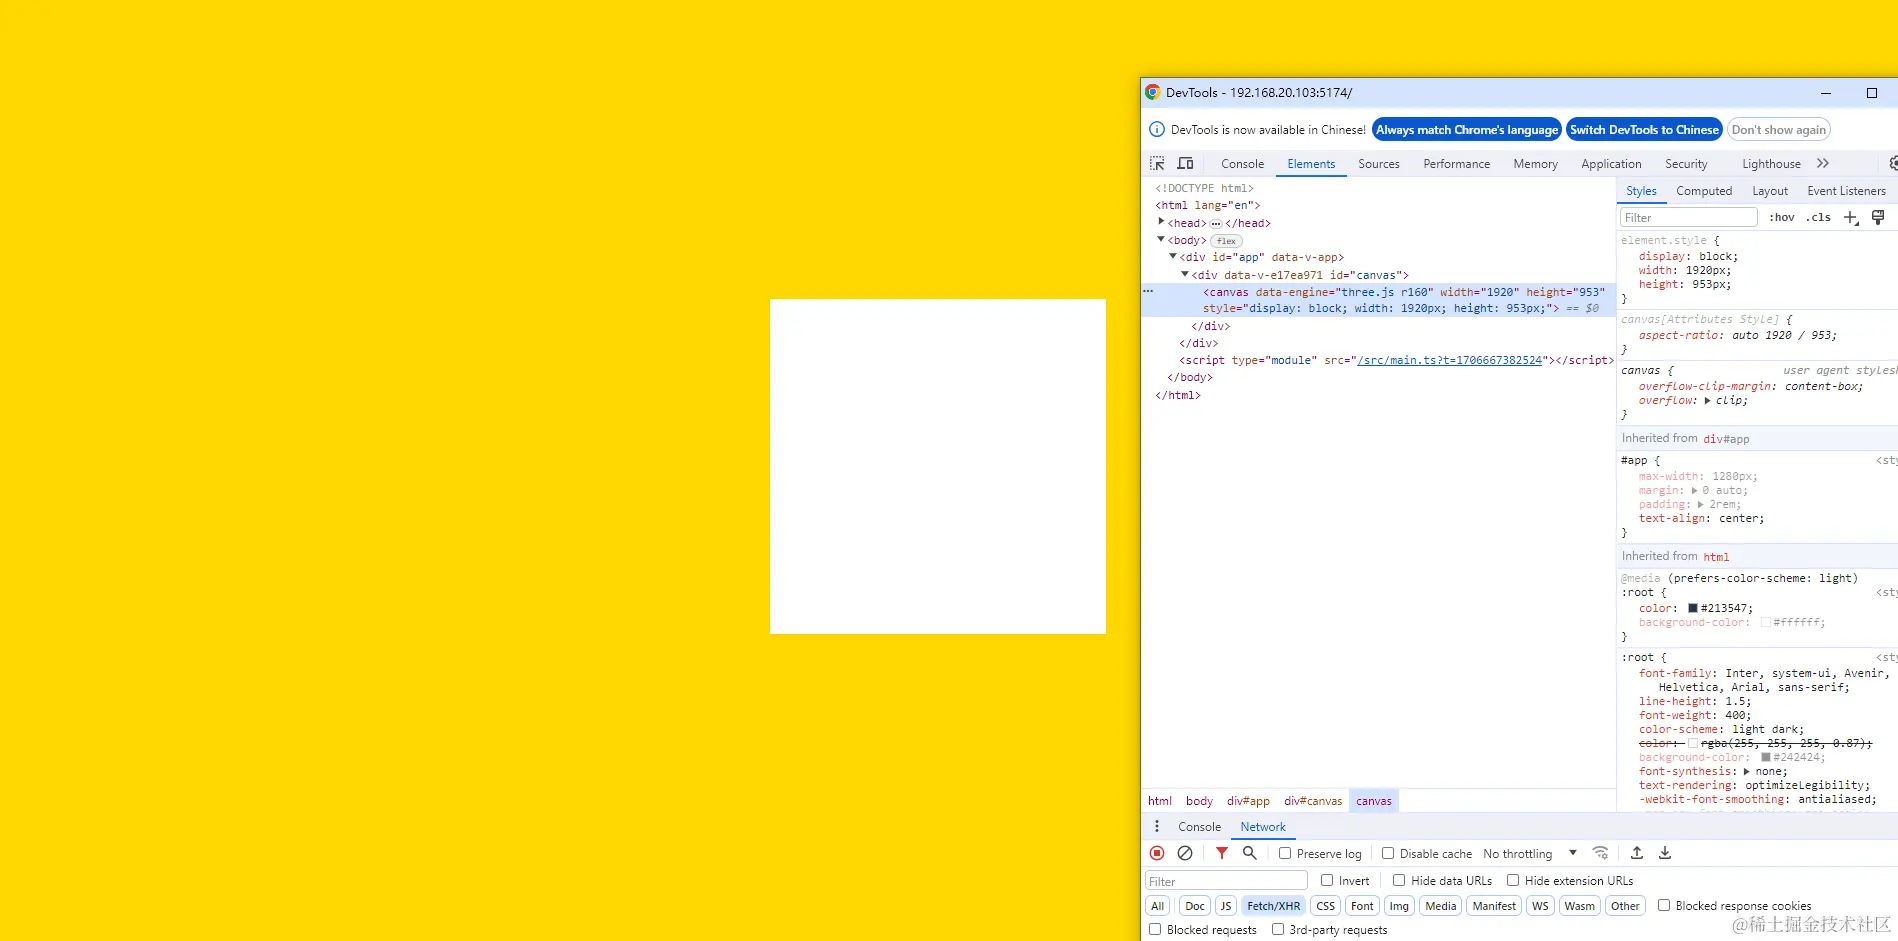Toggle the device toolbar icon
Screen dimensions: 1898x941
tap(1185, 163)
